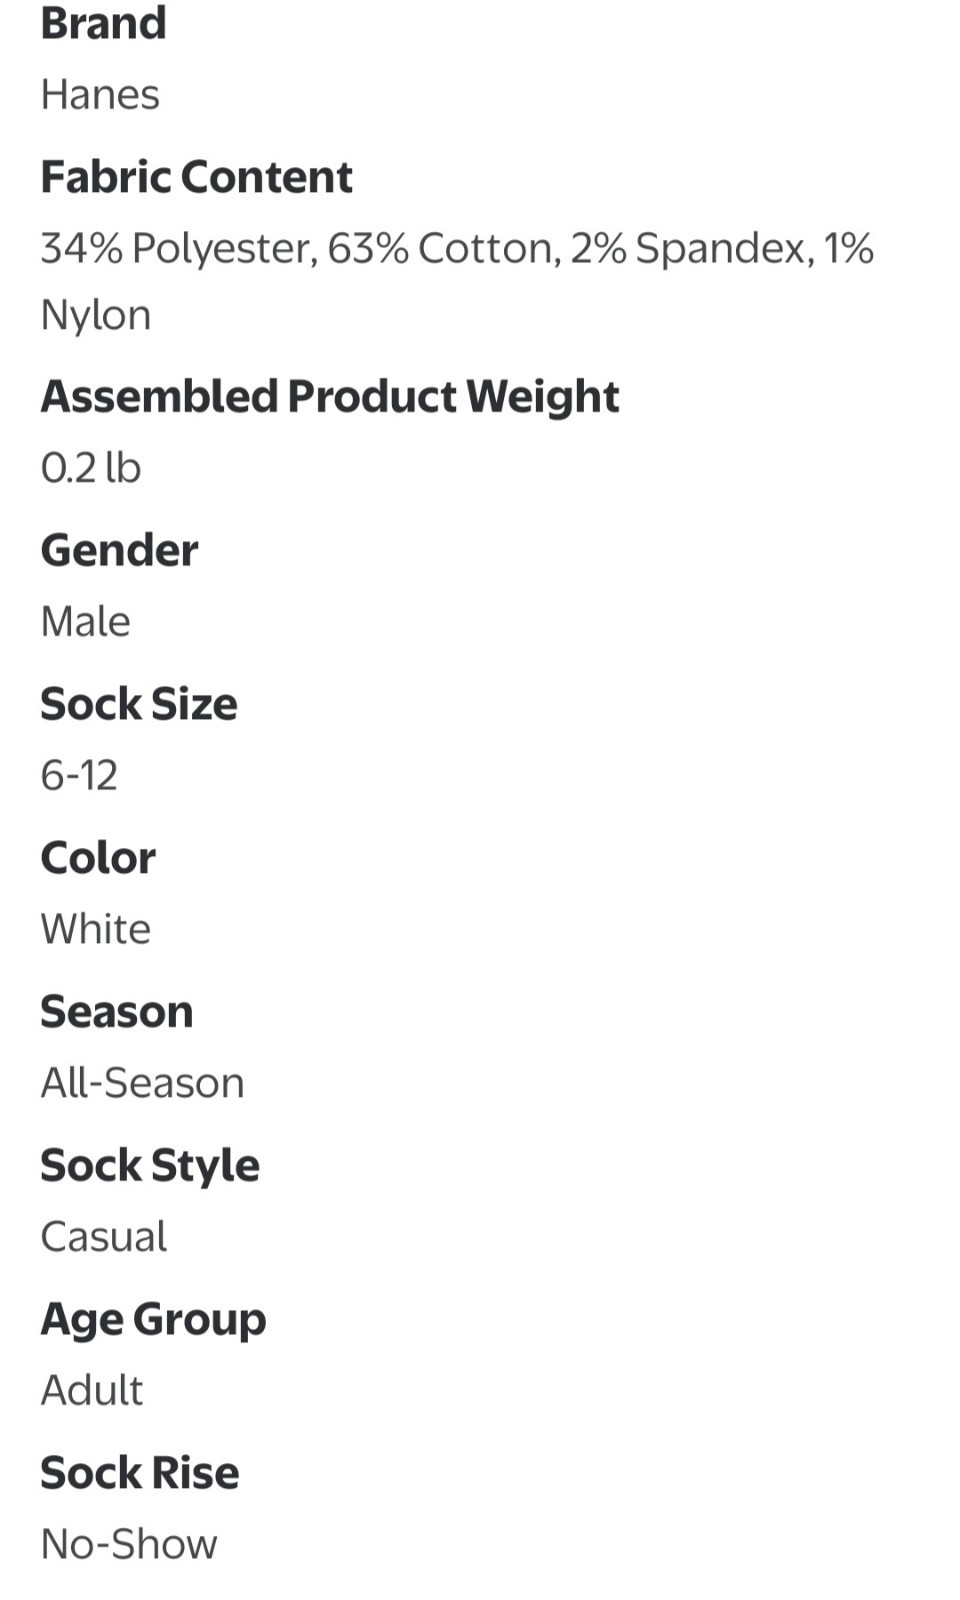Select the Adult age group value
The image size is (960, 1600).
coord(92,1391)
